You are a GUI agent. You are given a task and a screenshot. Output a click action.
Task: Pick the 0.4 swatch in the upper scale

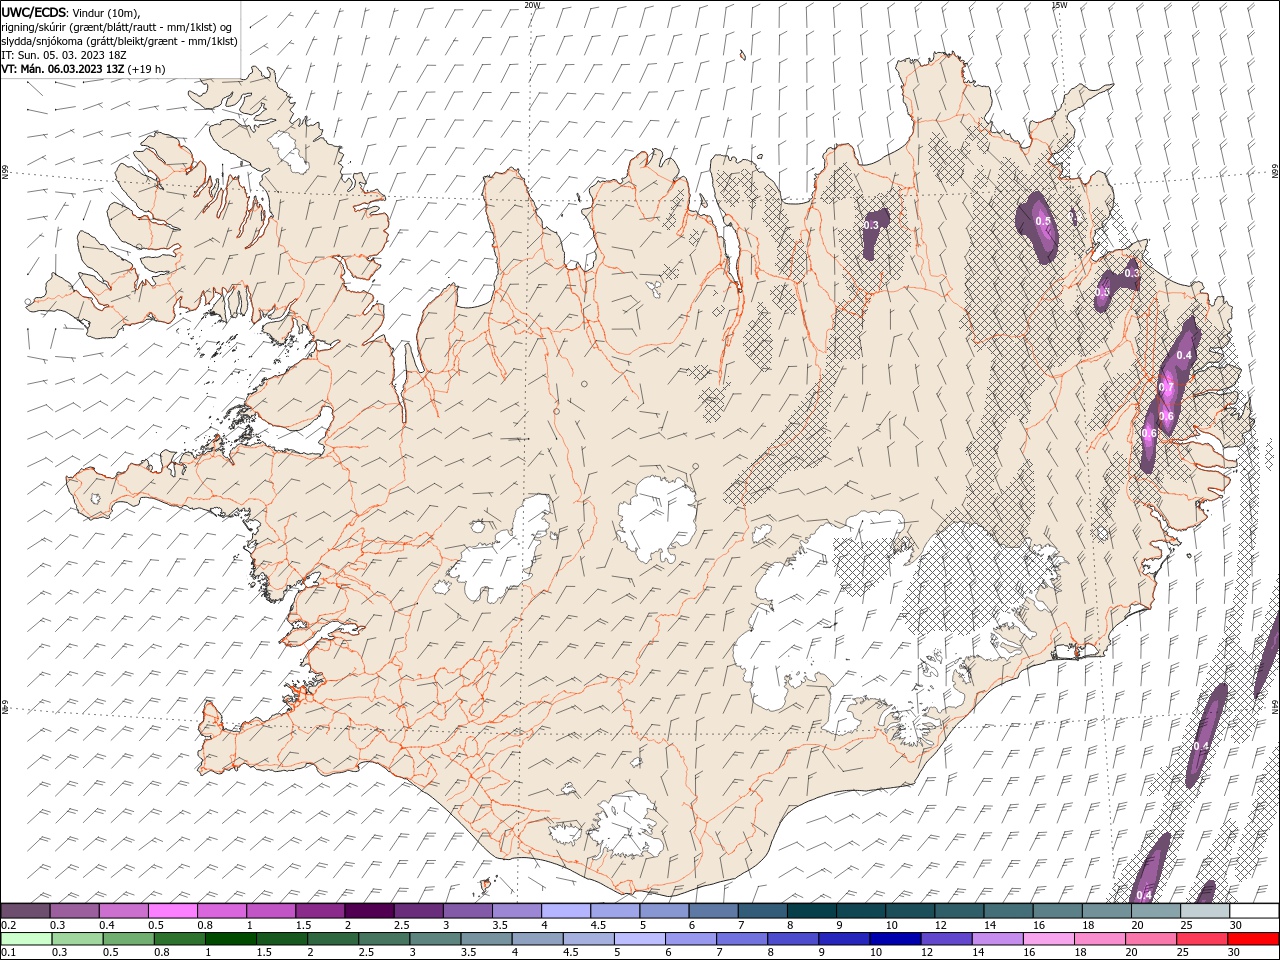[x=124, y=911]
